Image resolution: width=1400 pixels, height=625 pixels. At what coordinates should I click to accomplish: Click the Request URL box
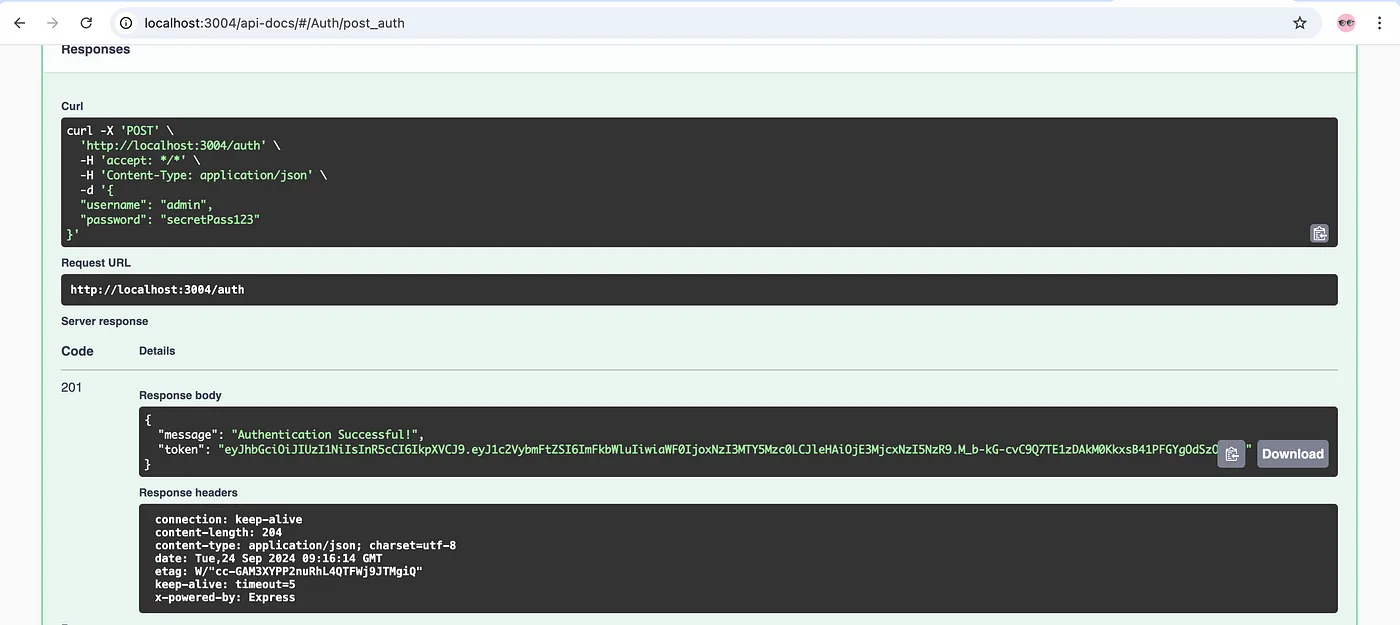point(698,290)
